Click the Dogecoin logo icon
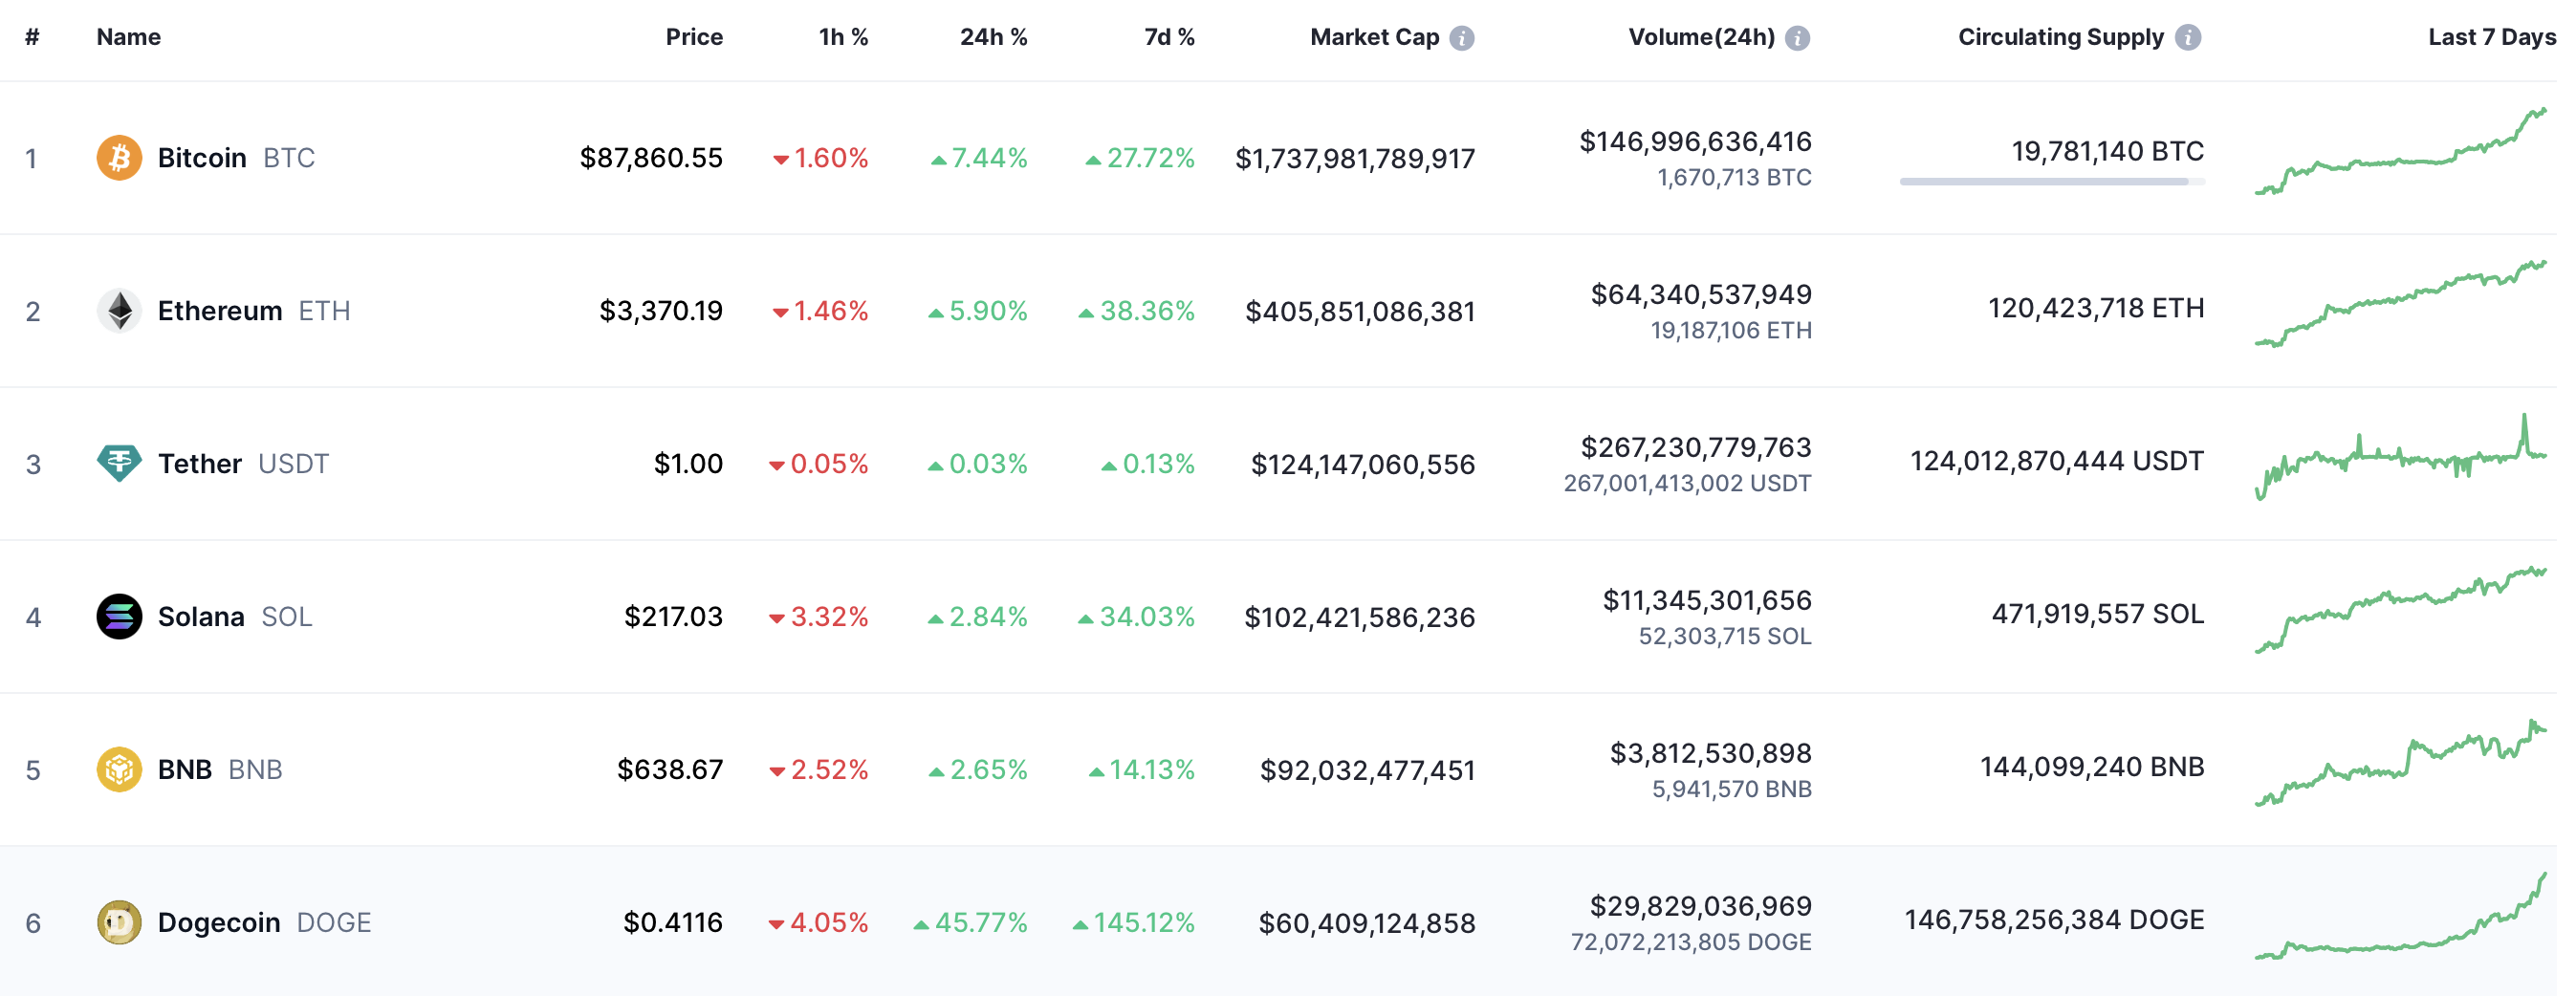 (119, 923)
